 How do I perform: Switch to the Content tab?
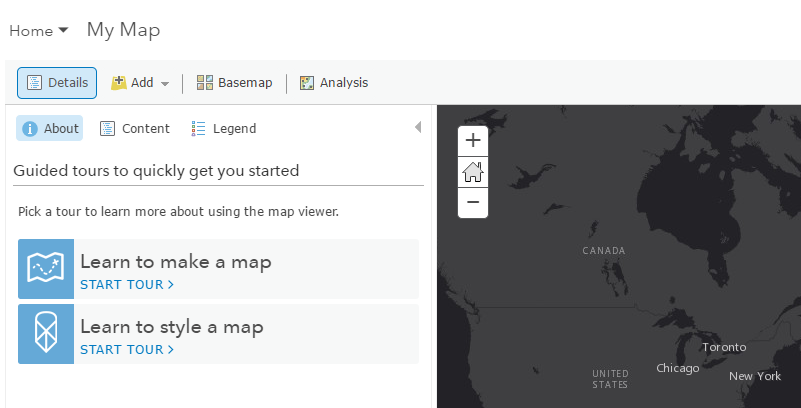point(135,129)
